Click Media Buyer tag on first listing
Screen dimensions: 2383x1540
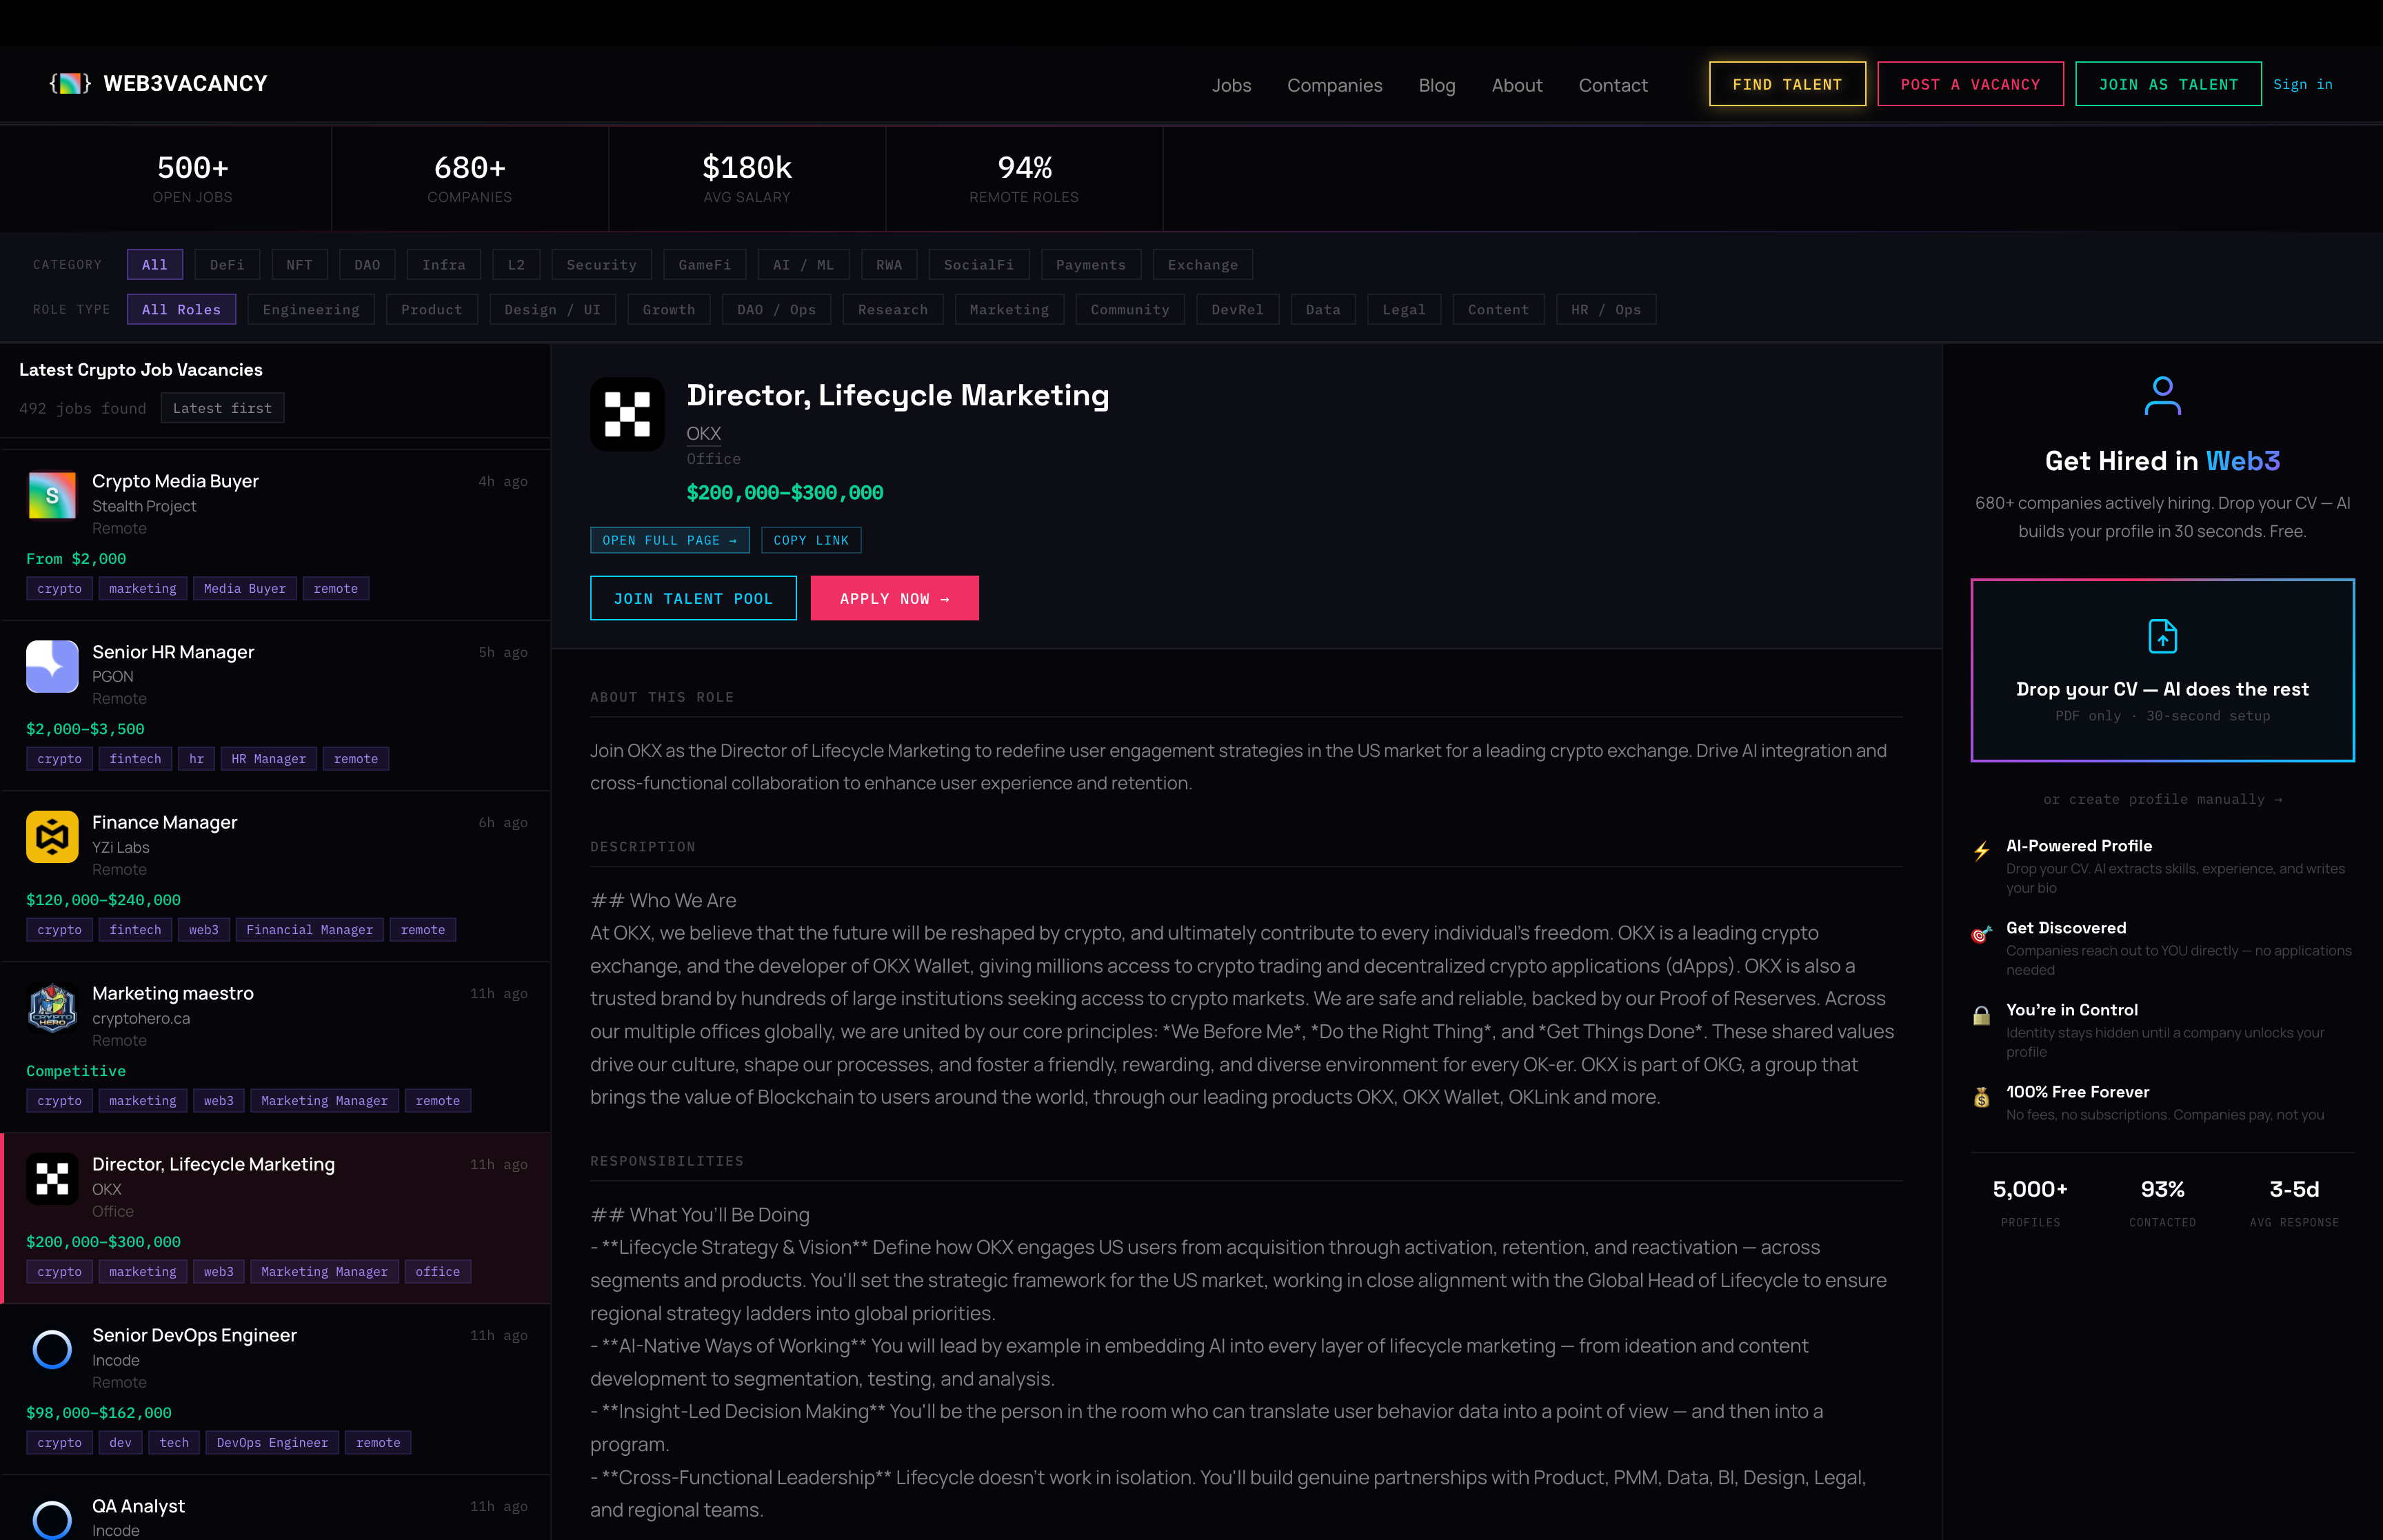tap(244, 588)
